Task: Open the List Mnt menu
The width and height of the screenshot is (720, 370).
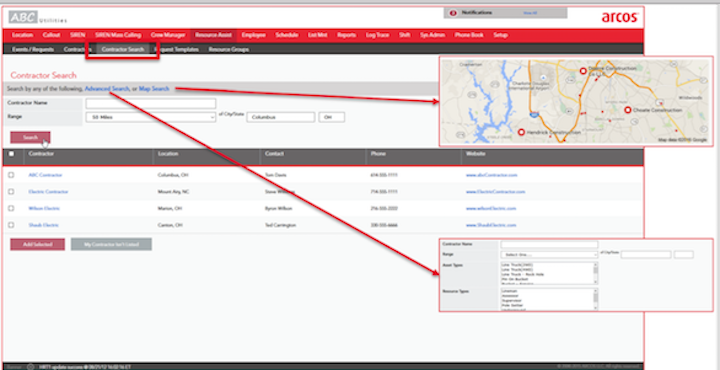Action: 318,35
